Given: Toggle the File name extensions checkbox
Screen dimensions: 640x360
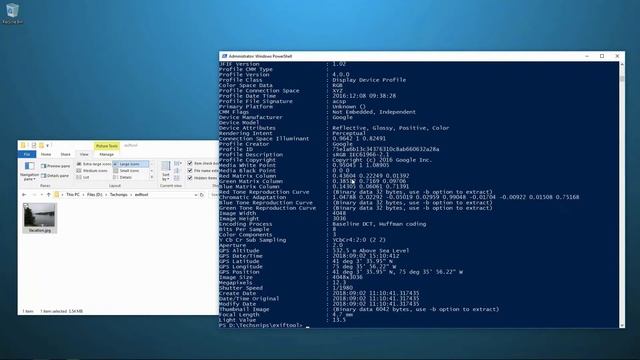Looking at the screenshot, I should pos(190,171).
